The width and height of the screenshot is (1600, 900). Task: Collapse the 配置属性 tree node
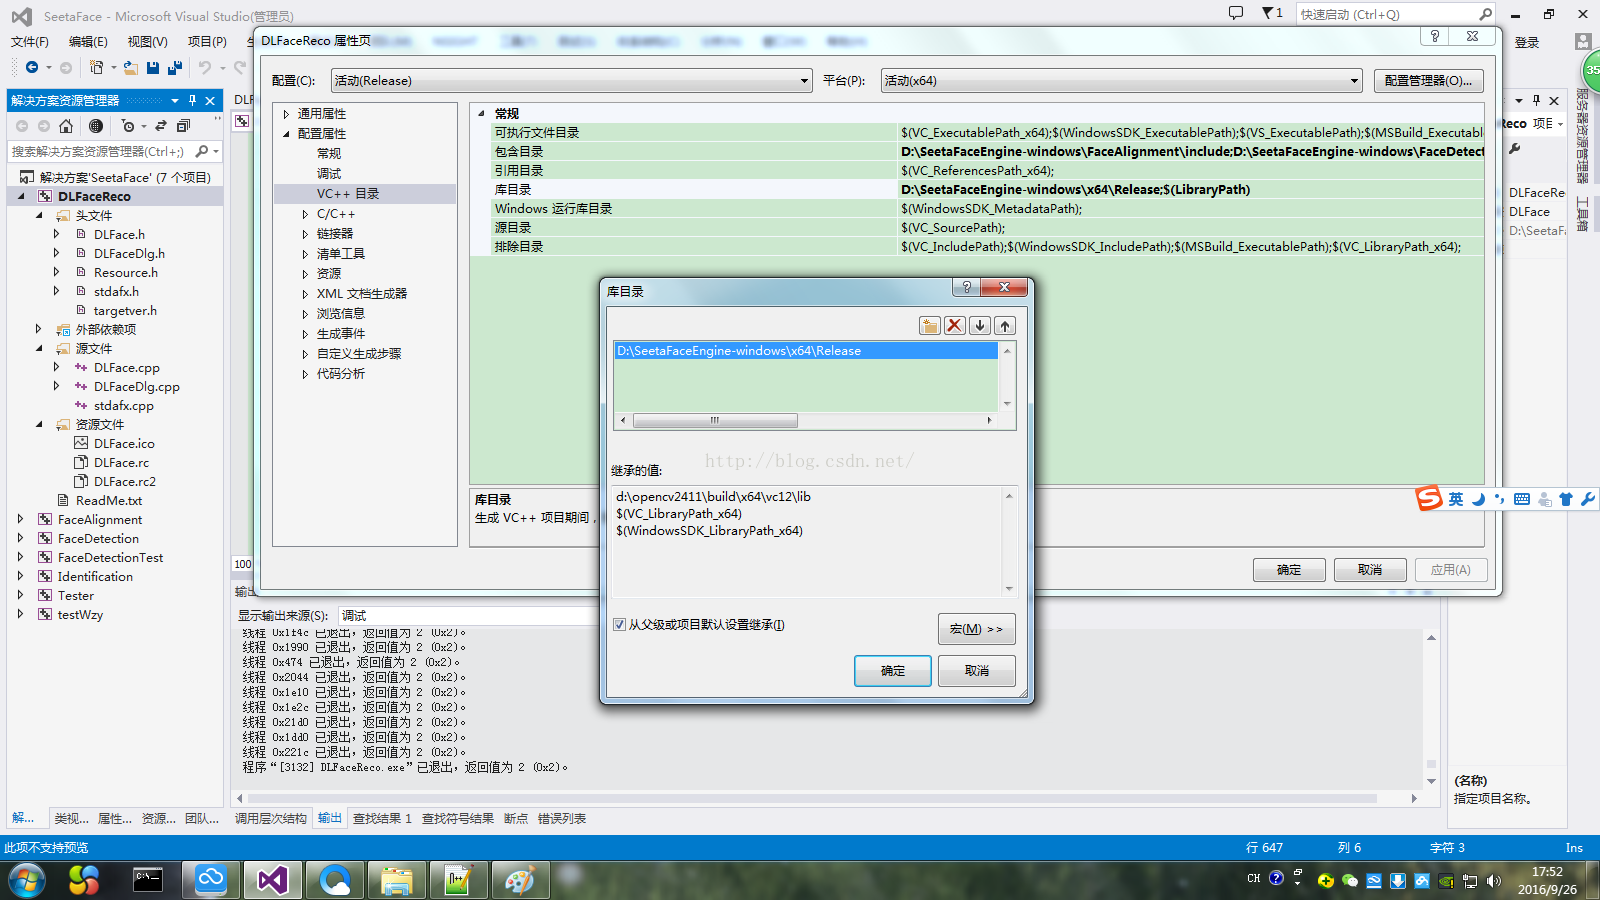[286, 134]
